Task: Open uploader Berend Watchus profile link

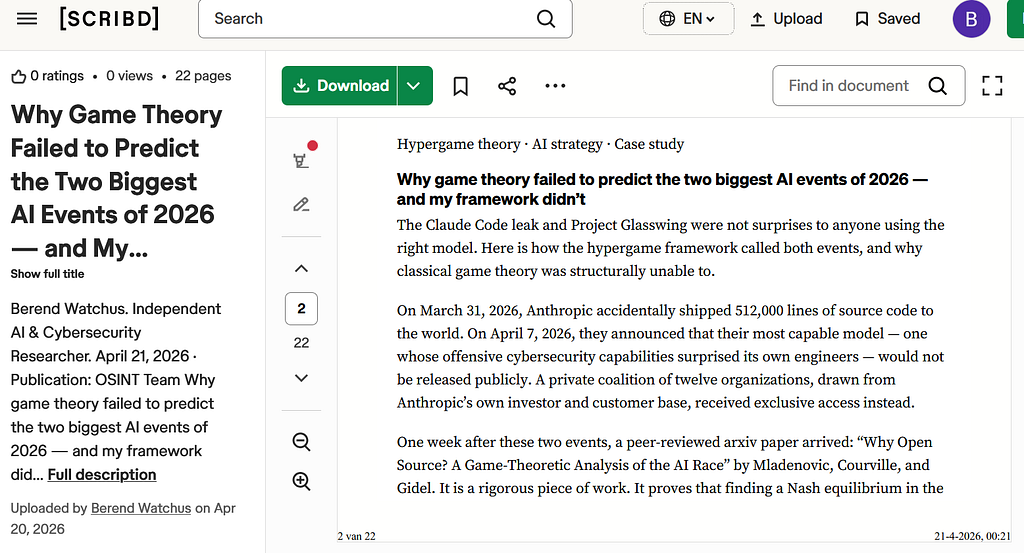Action: (x=141, y=508)
